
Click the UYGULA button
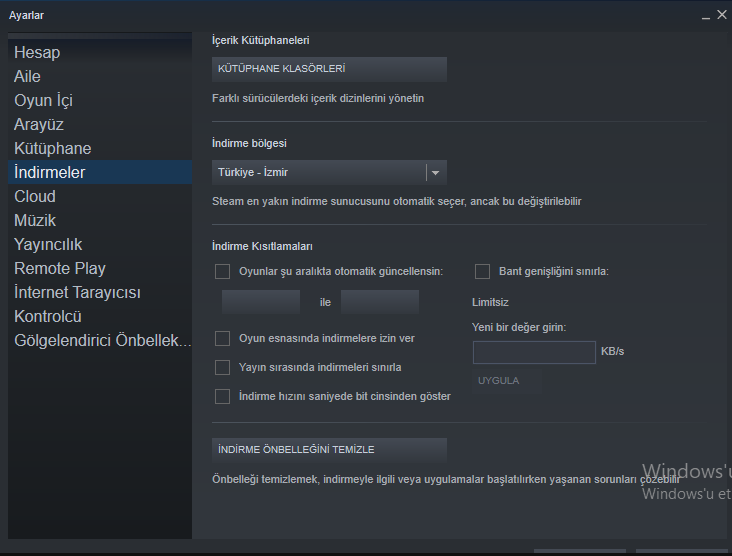coord(507,381)
